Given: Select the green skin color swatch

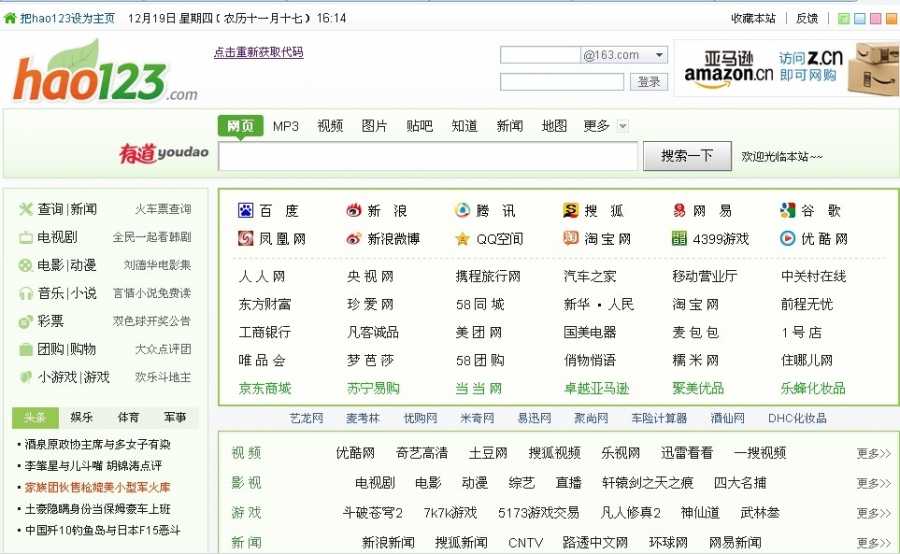Looking at the screenshot, I should click(843, 18).
